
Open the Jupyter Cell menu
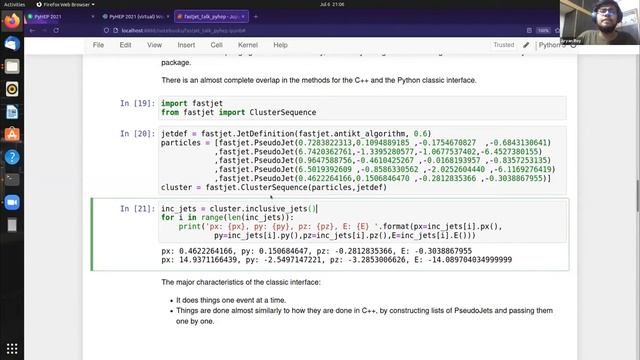click(x=216, y=45)
